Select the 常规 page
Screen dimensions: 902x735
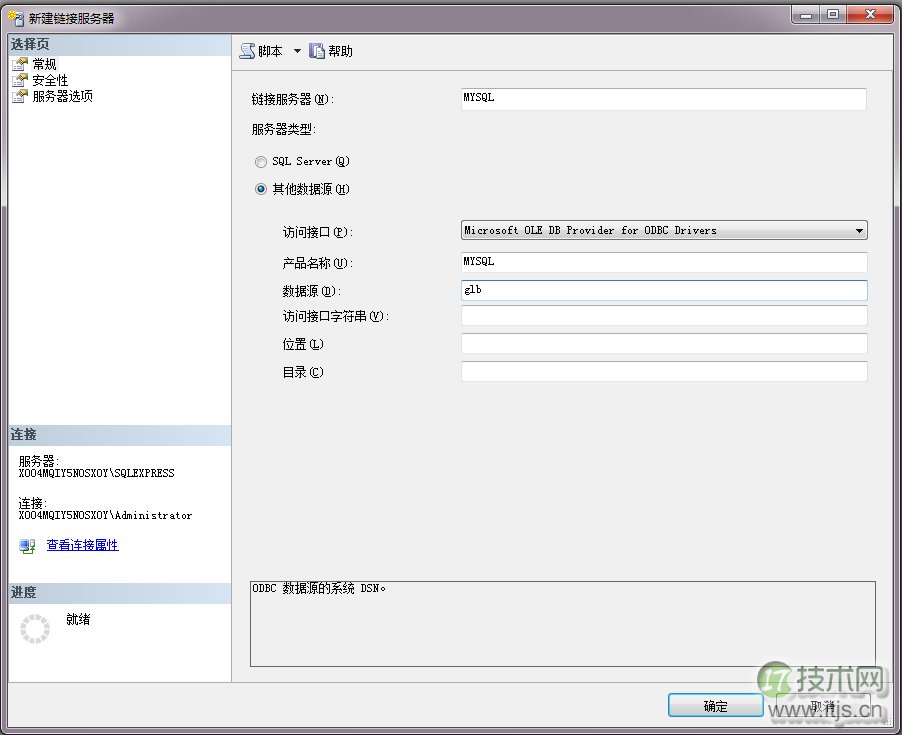click(44, 64)
